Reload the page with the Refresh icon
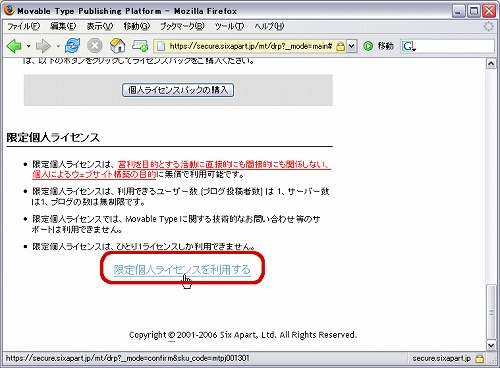The width and height of the screenshot is (500, 368). point(72,46)
